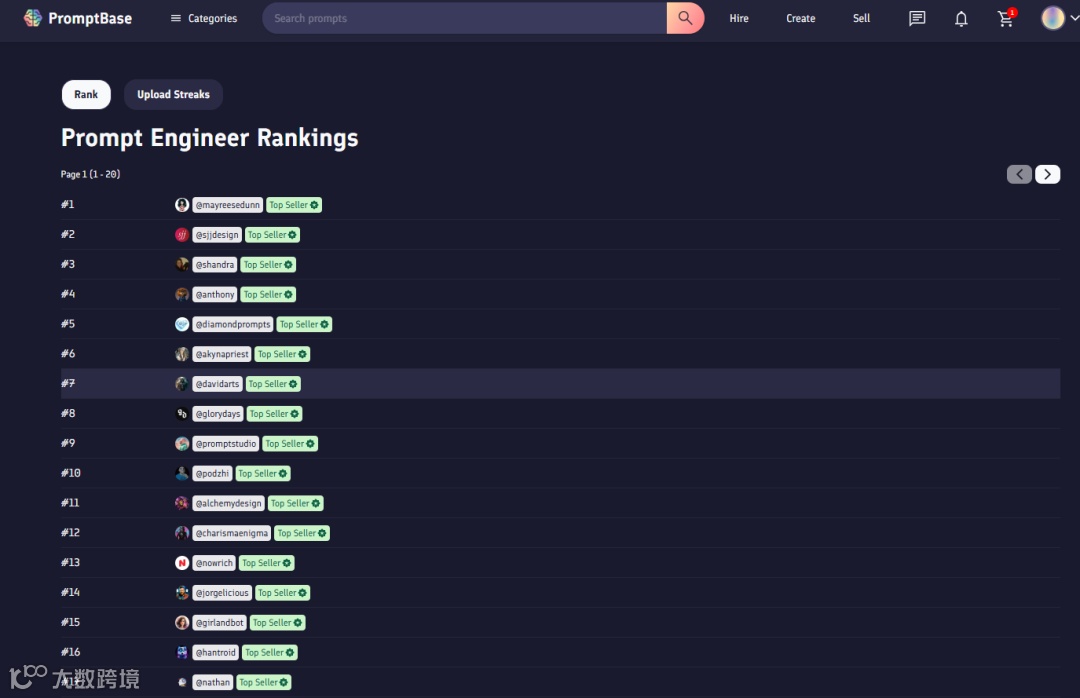
Task: Open the Categories hamburger menu
Action: pyautogui.click(x=204, y=19)
